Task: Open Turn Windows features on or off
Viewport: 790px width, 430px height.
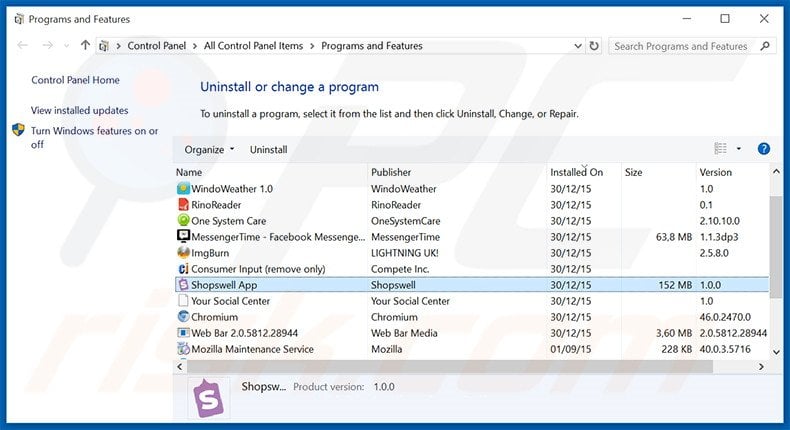Action: pos(94,137)
